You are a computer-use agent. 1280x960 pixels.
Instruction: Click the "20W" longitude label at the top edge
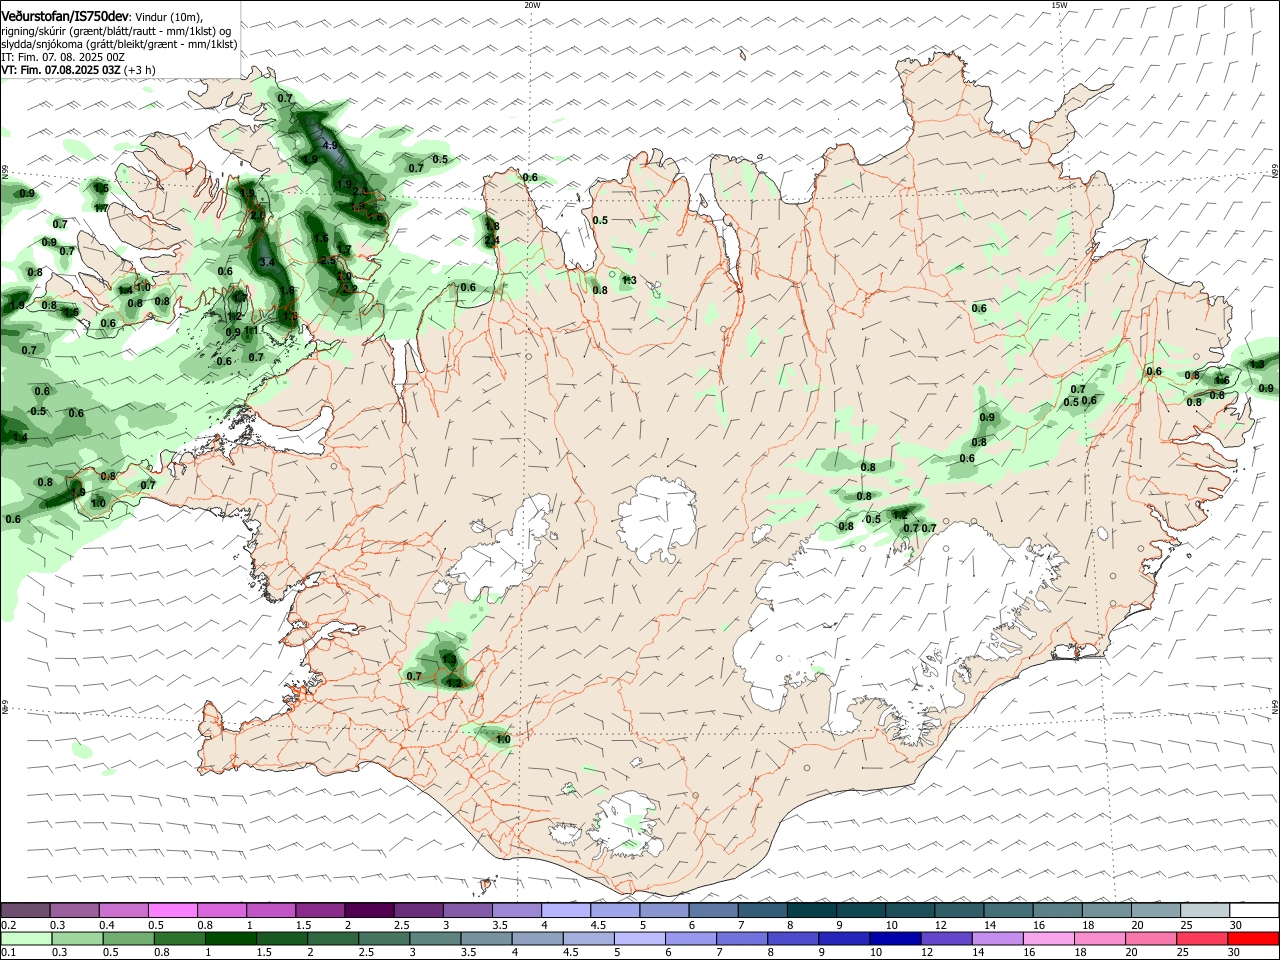(532, 5)
